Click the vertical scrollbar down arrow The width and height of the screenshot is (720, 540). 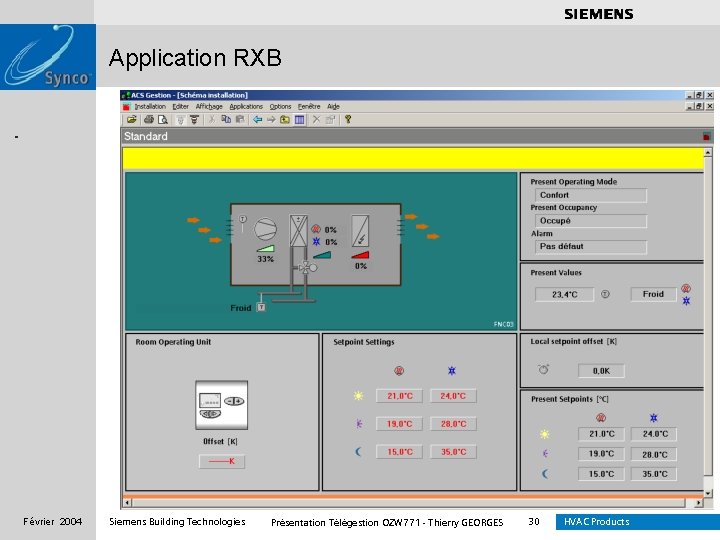(708, 493)
